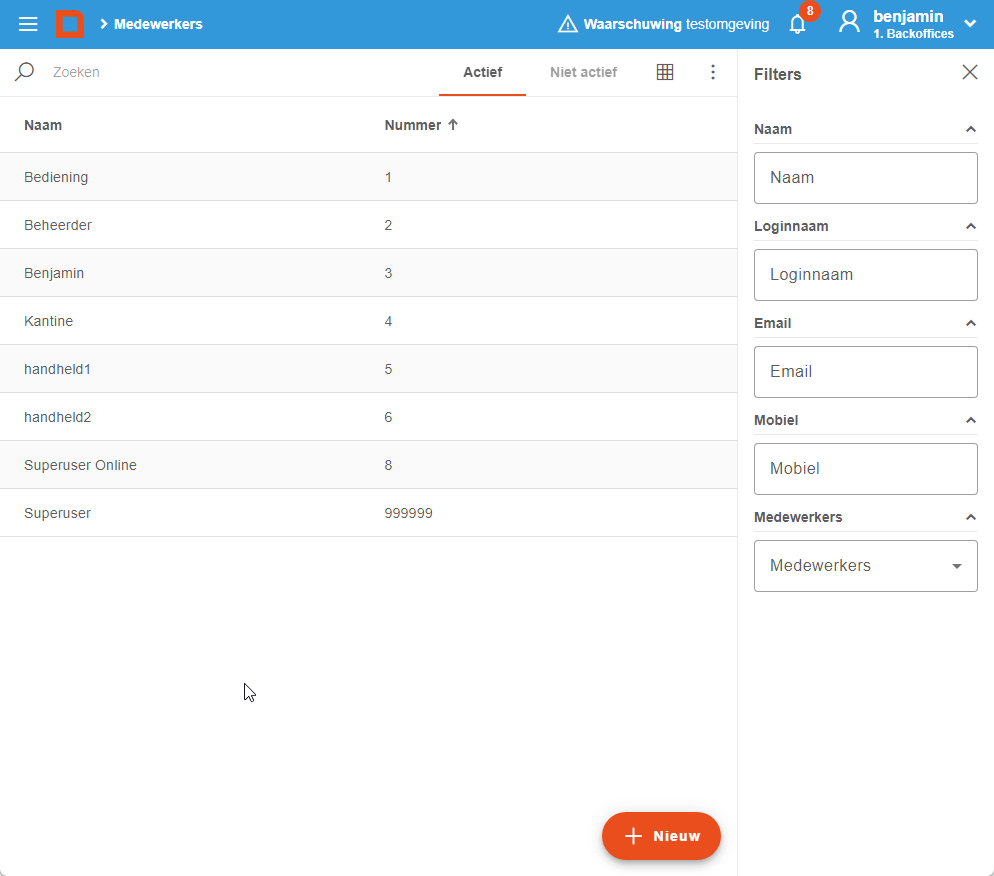The image size is (994, 876).
Task: Open the hamburger navigation menu
Action: tap(28, 24)
